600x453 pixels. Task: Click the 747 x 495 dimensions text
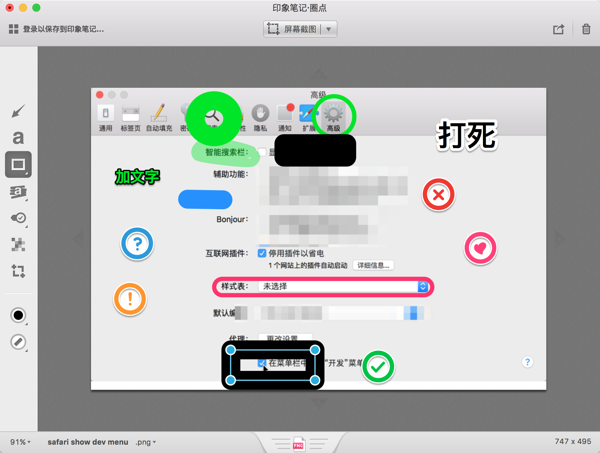coord(573,441)
